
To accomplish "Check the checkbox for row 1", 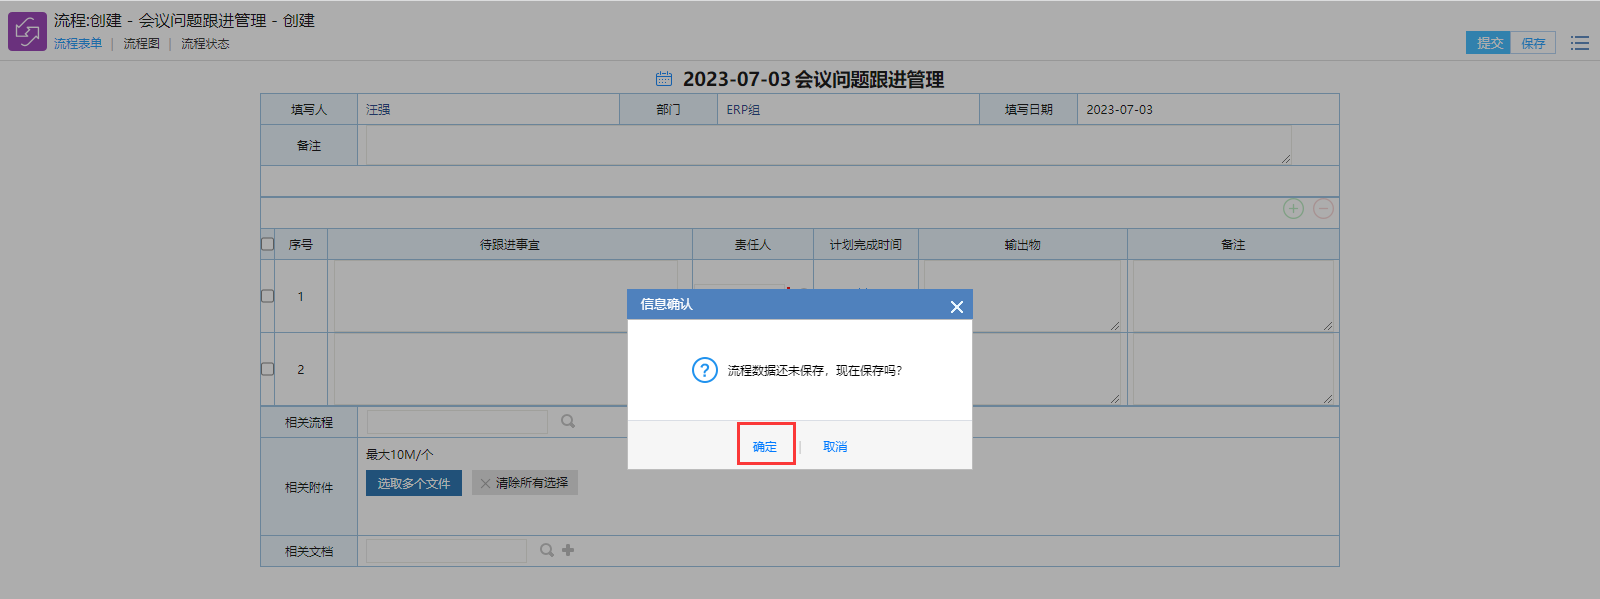I will [x=267, y=296].
